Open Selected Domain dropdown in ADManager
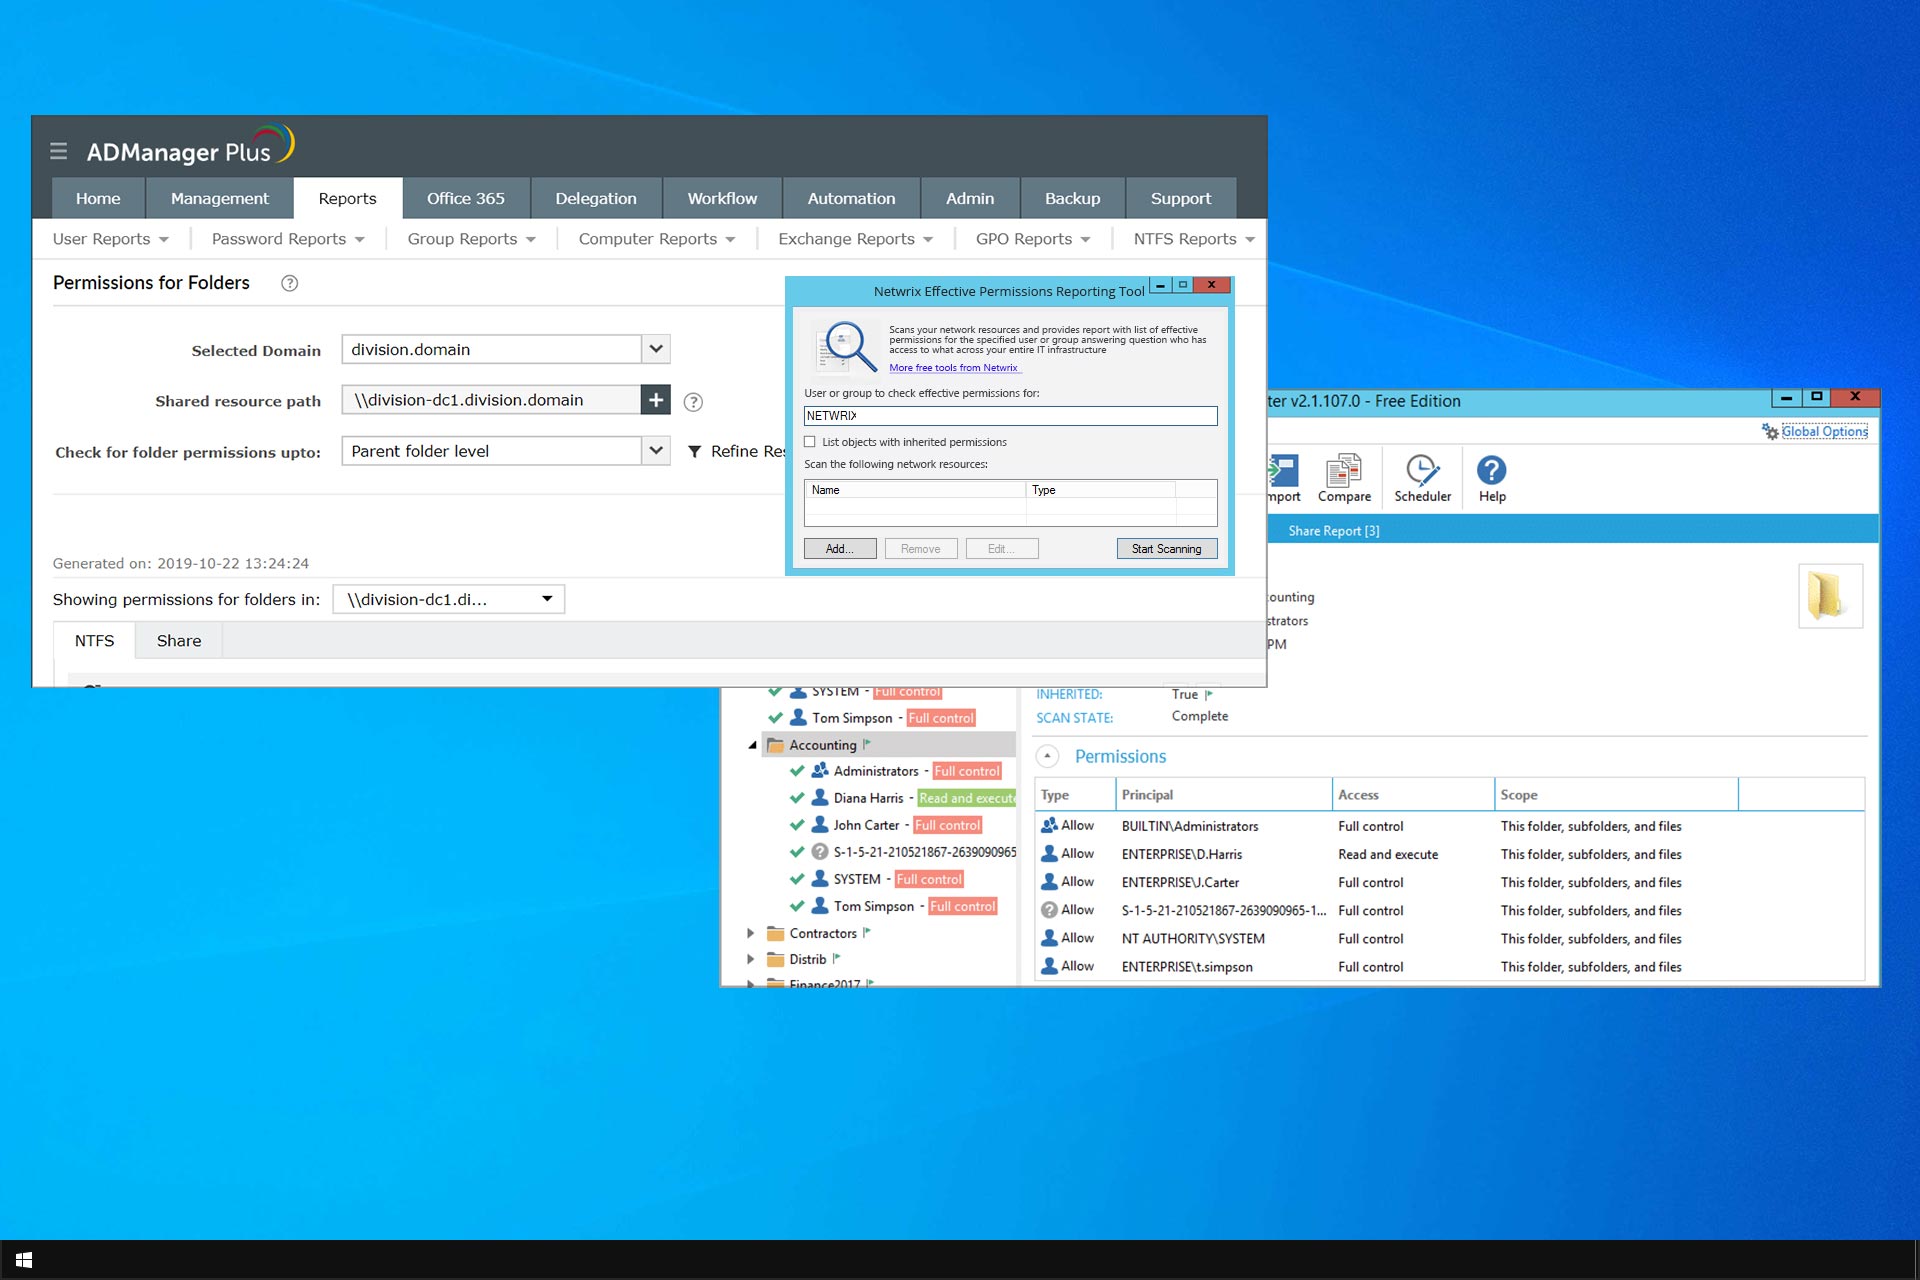This screenshot has height=1280, width=1920. click(x=656, y=347)
